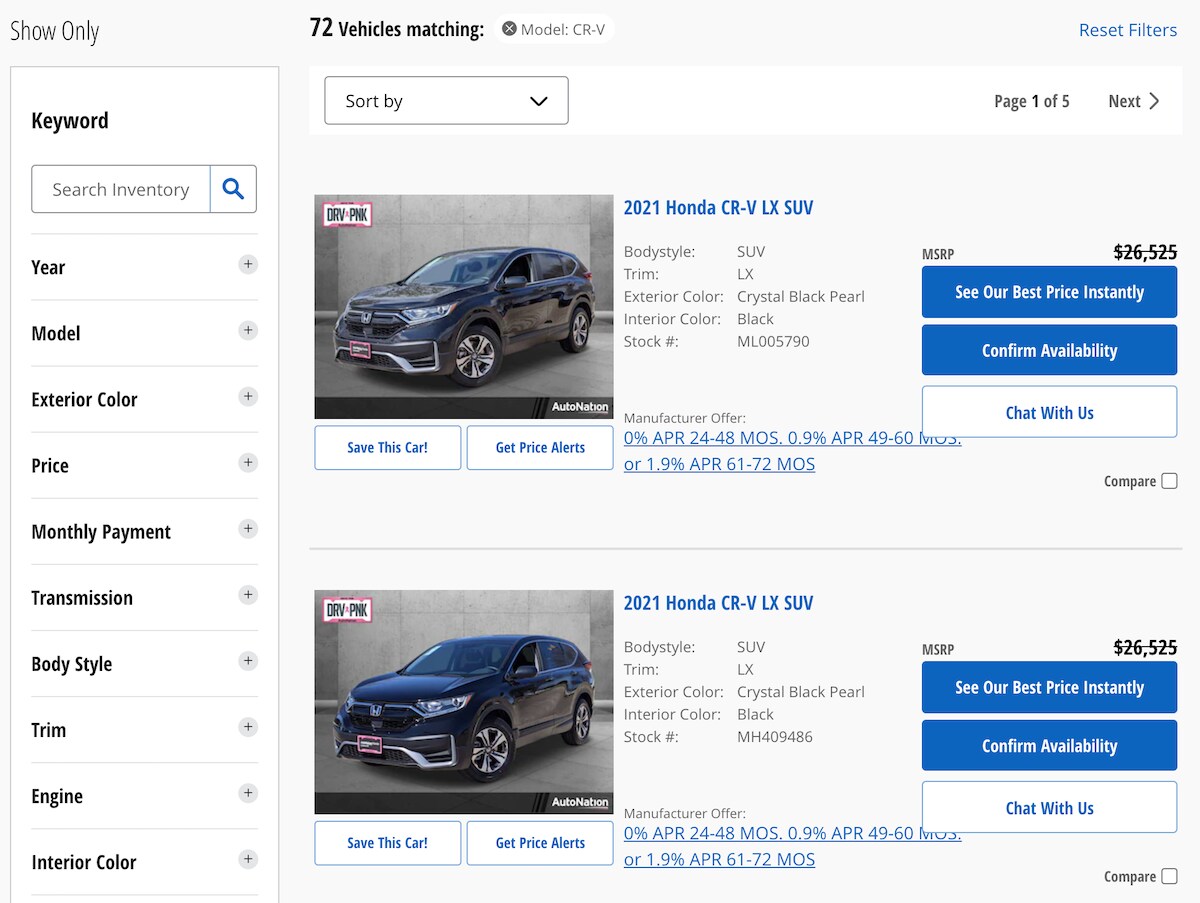Click Save This Car for stock MH409486
1200x903 pixels.
388,843
